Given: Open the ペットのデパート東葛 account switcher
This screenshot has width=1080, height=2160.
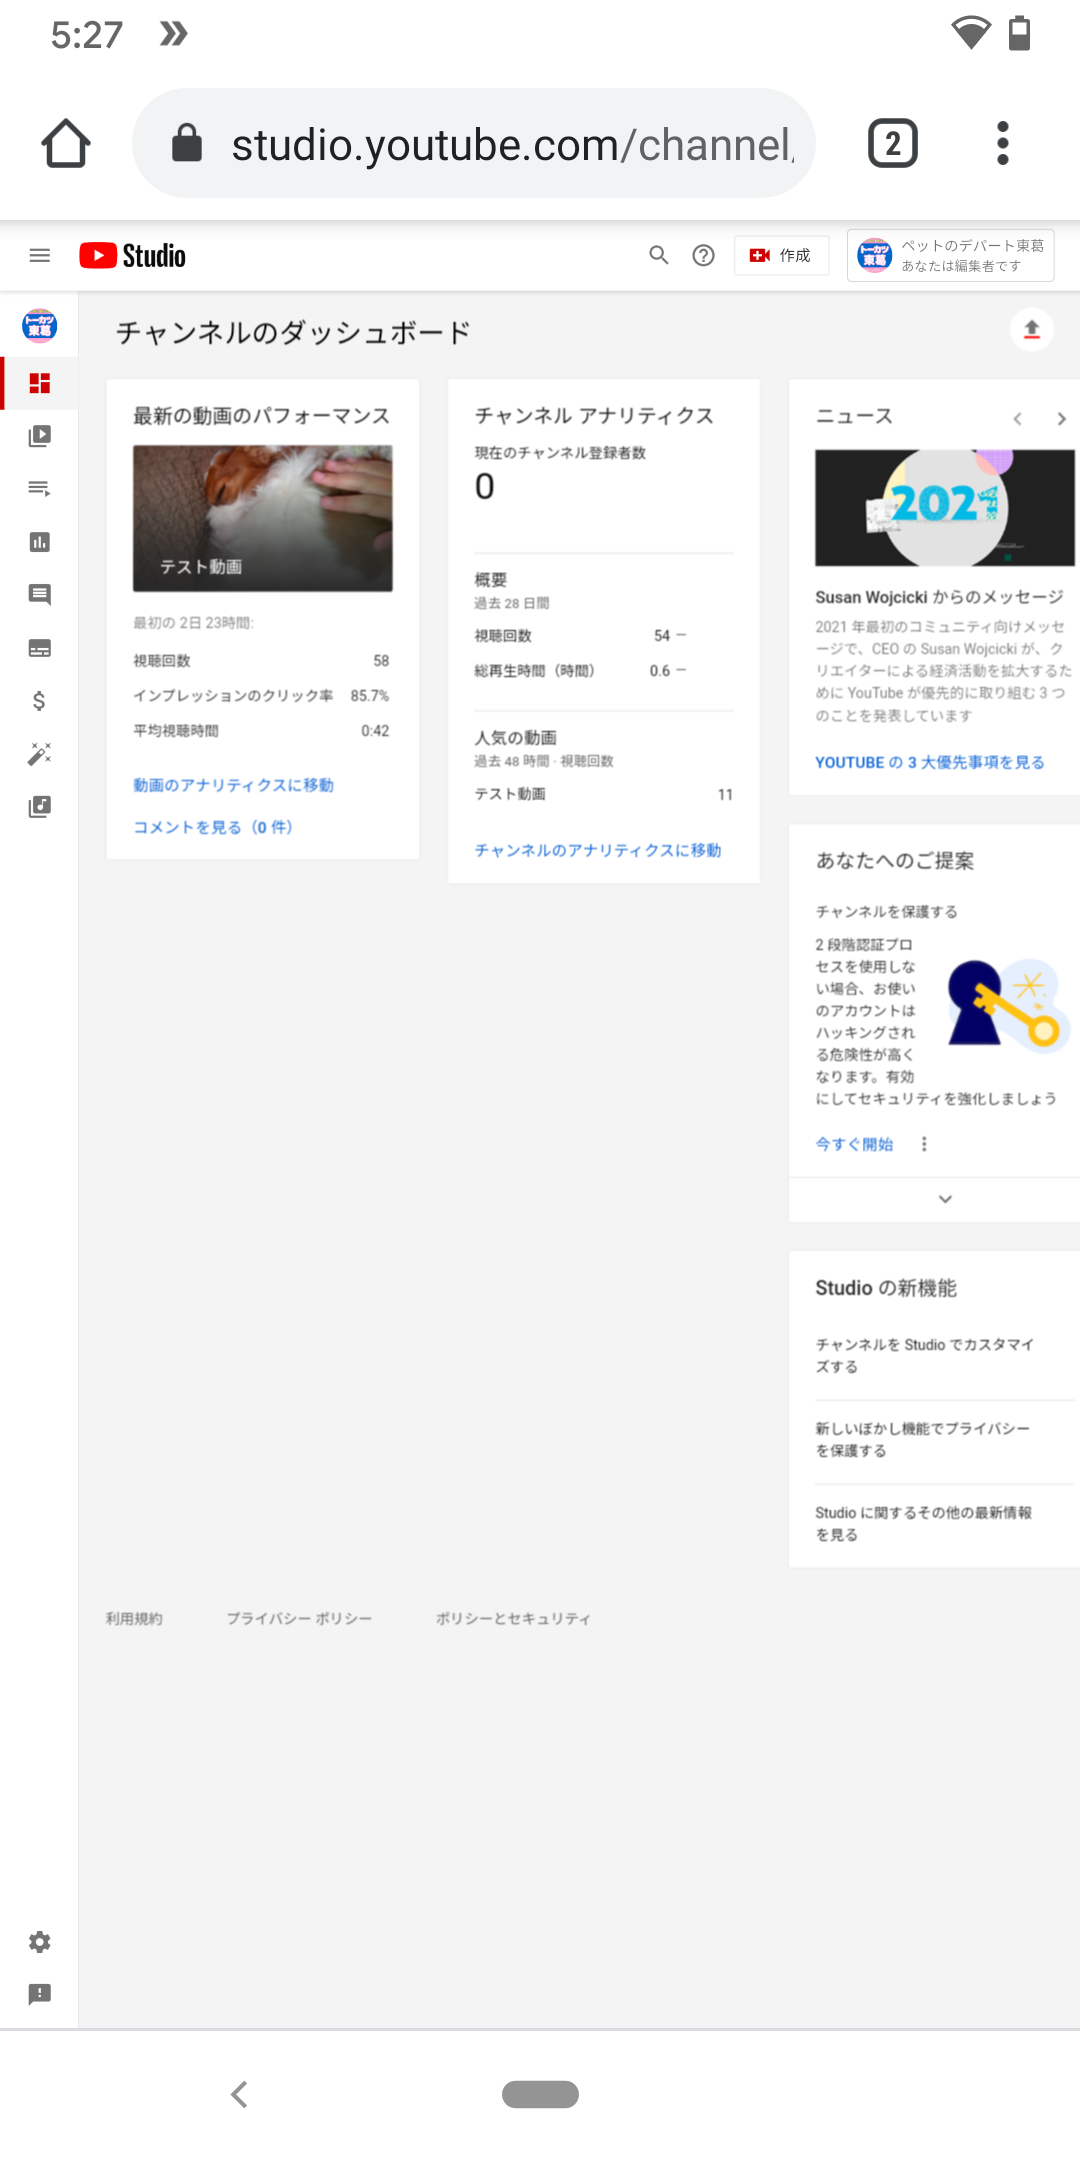Looking at the screenshot, I should pos(950,255).
